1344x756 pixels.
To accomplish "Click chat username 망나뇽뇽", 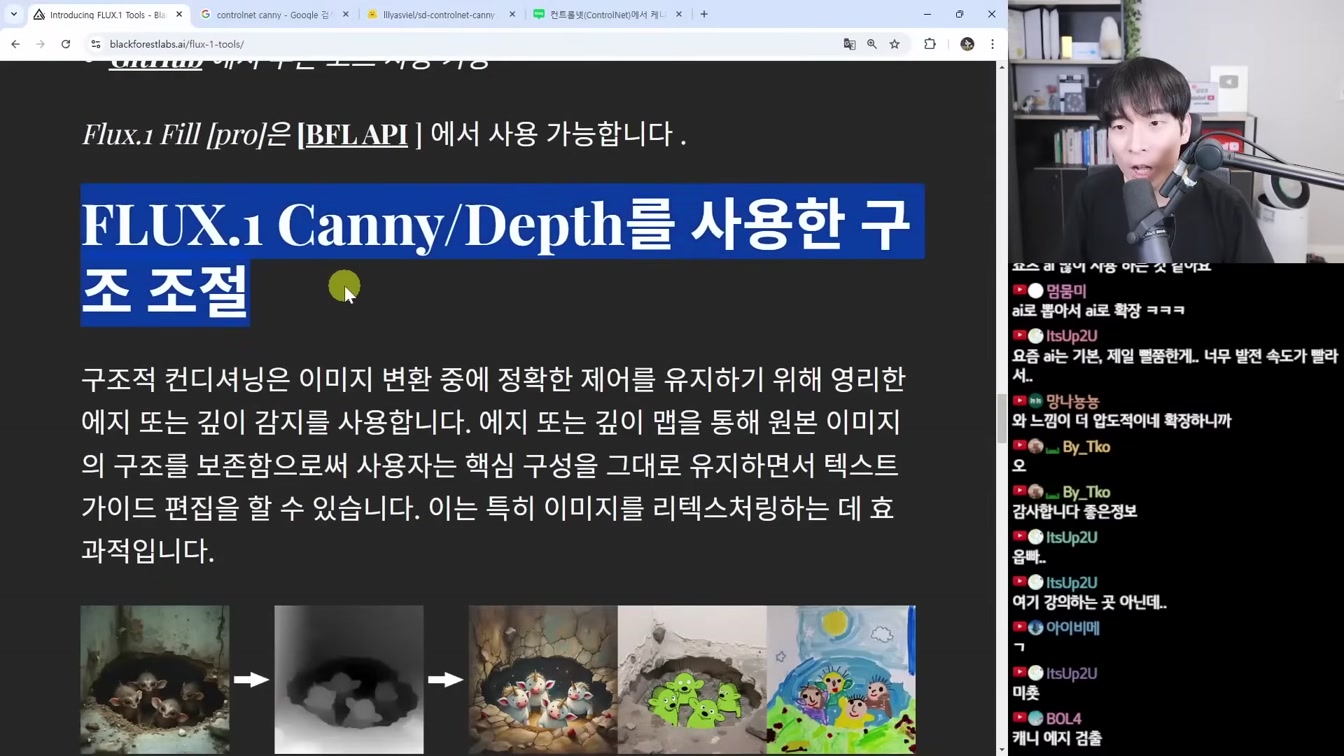I will click(x=1072, y=401).
